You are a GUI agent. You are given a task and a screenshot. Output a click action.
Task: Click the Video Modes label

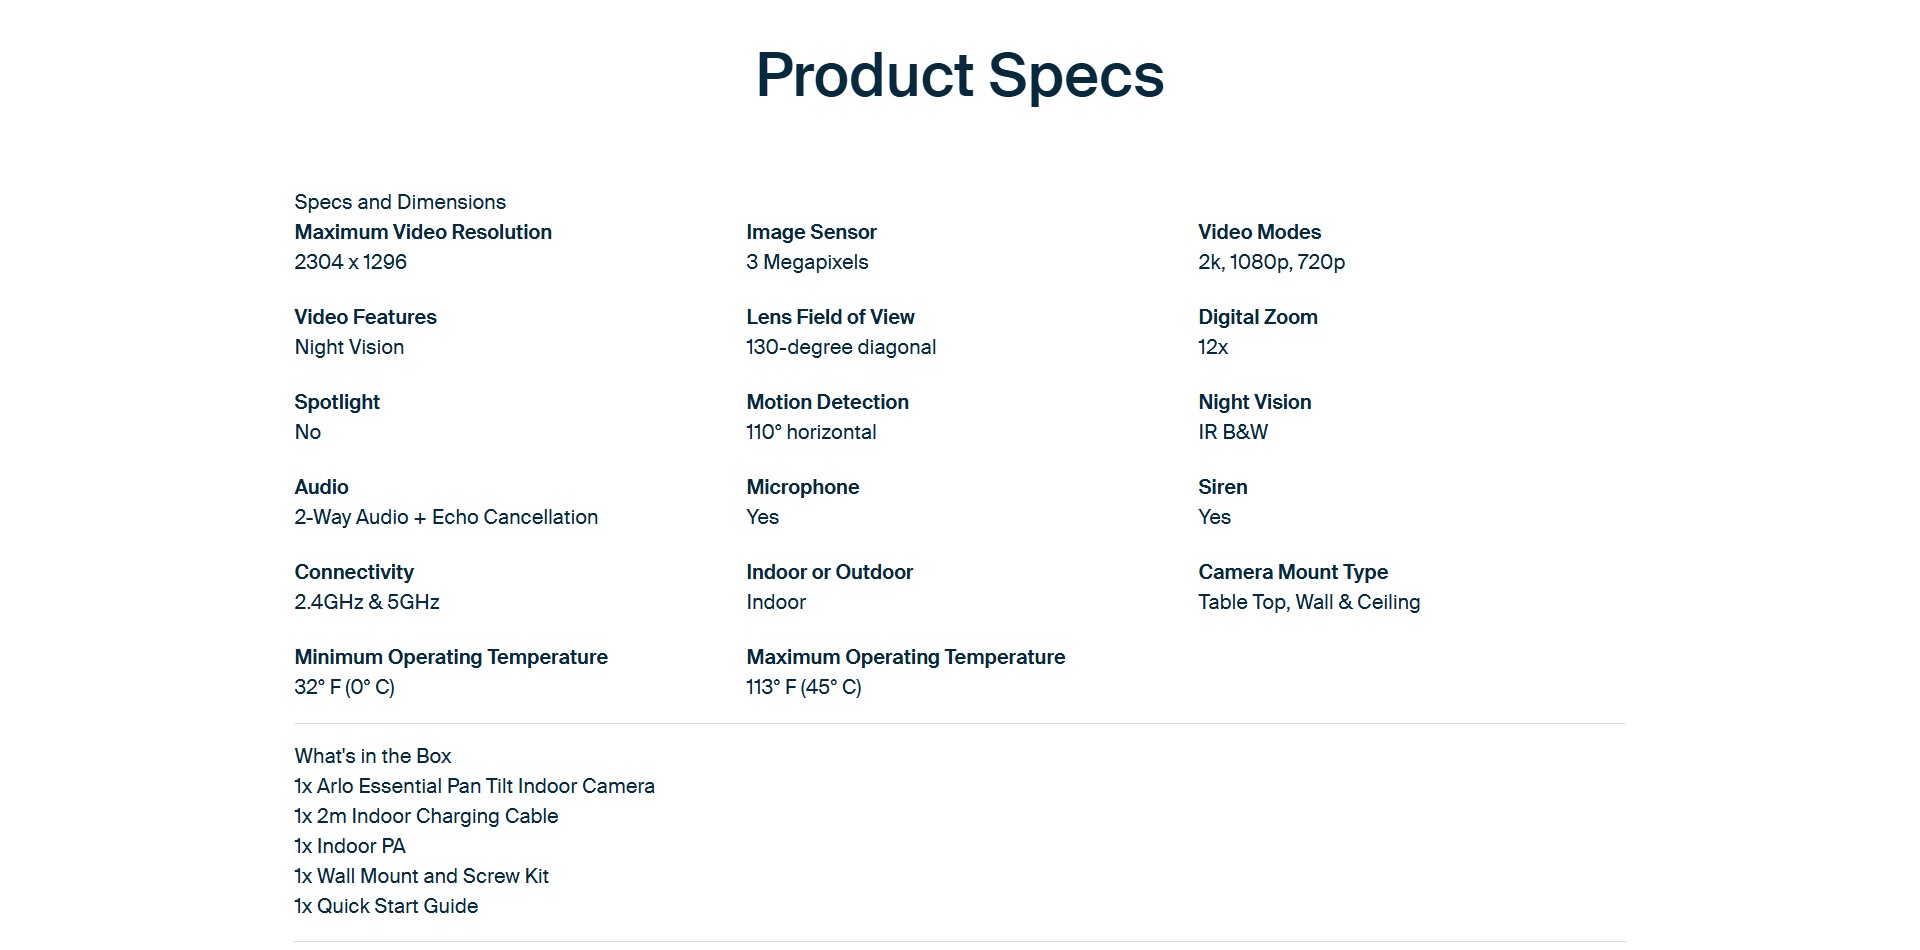pos(1259,232)
